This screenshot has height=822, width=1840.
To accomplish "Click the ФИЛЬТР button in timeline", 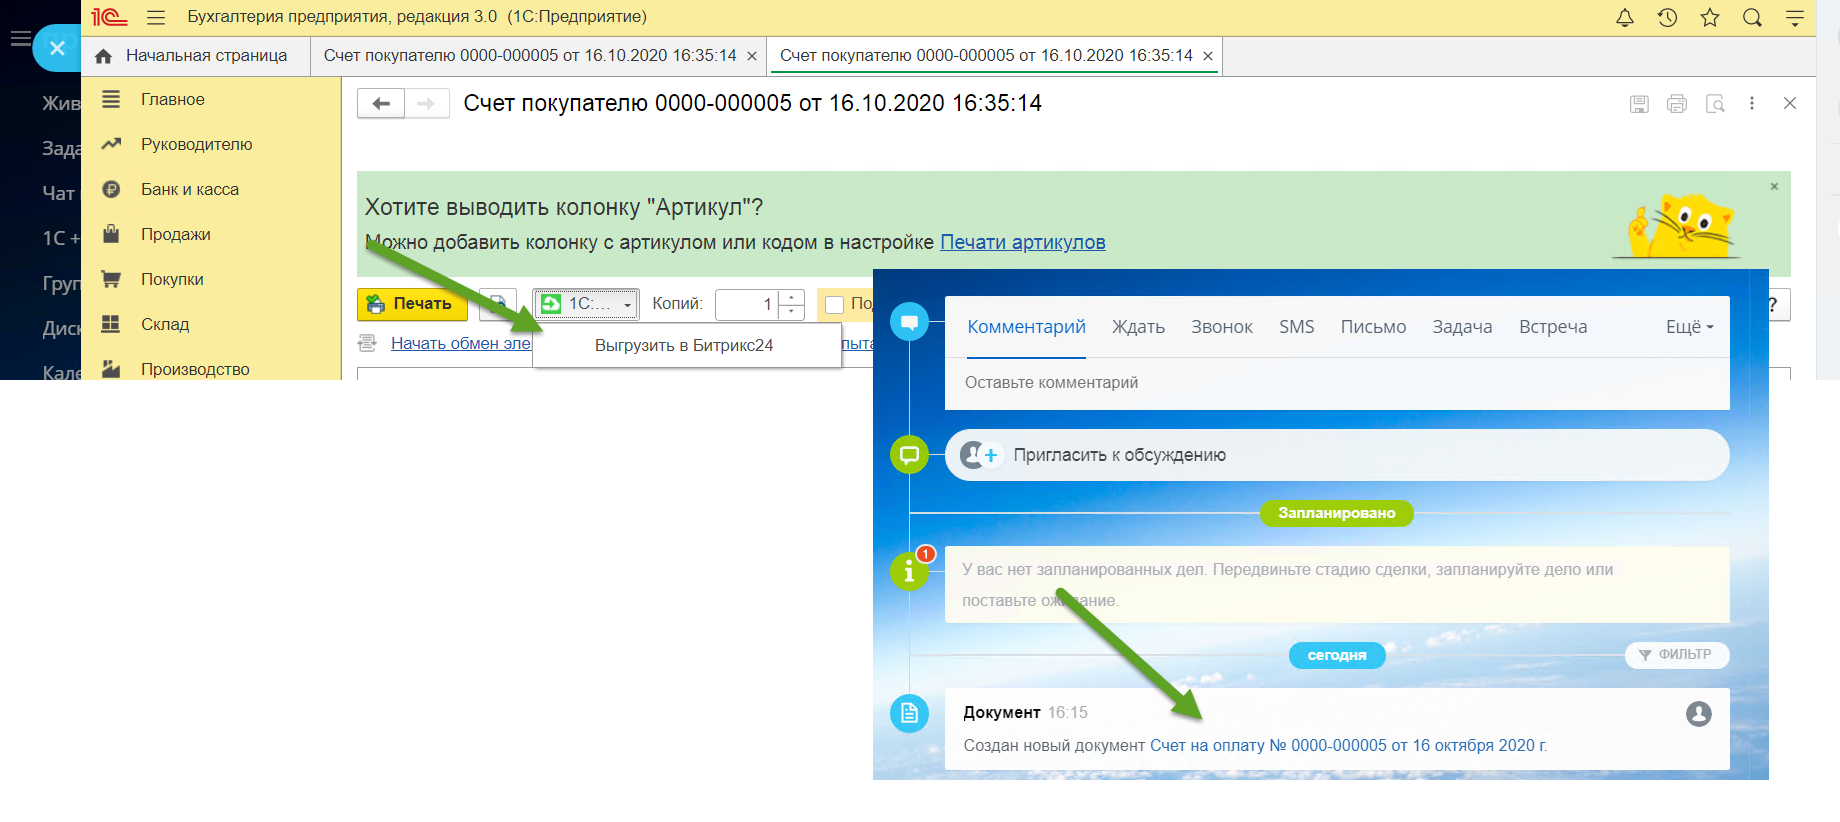I will pos(1677,654).
